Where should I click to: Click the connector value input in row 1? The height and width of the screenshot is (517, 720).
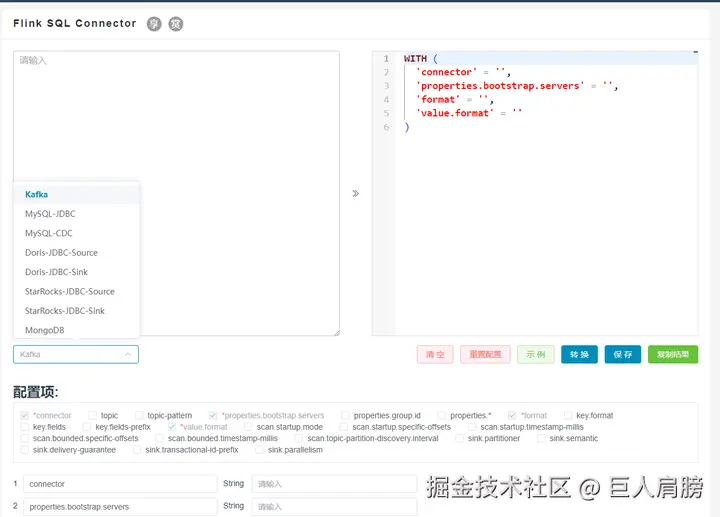click(x=334, y=484)
